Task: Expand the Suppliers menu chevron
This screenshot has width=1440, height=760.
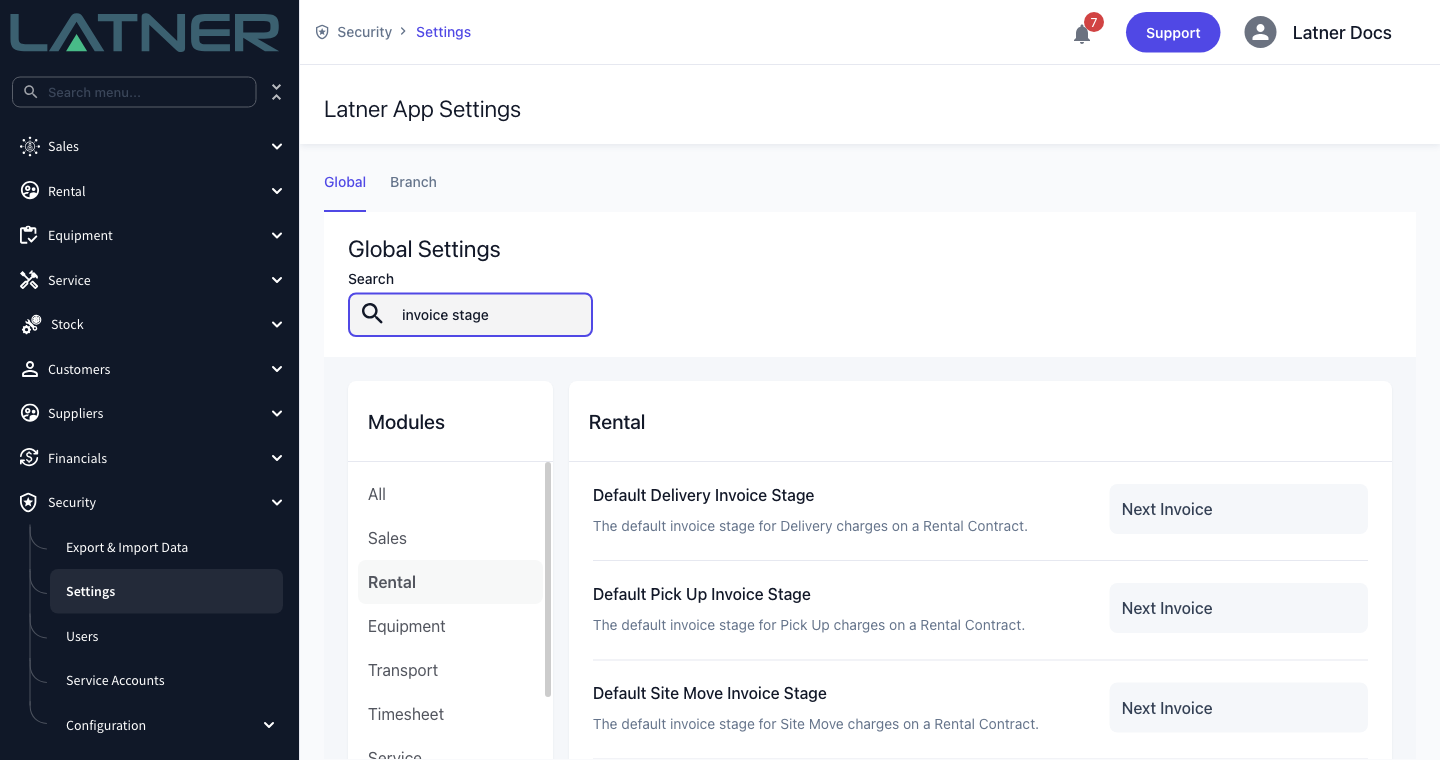Action: 277,413
